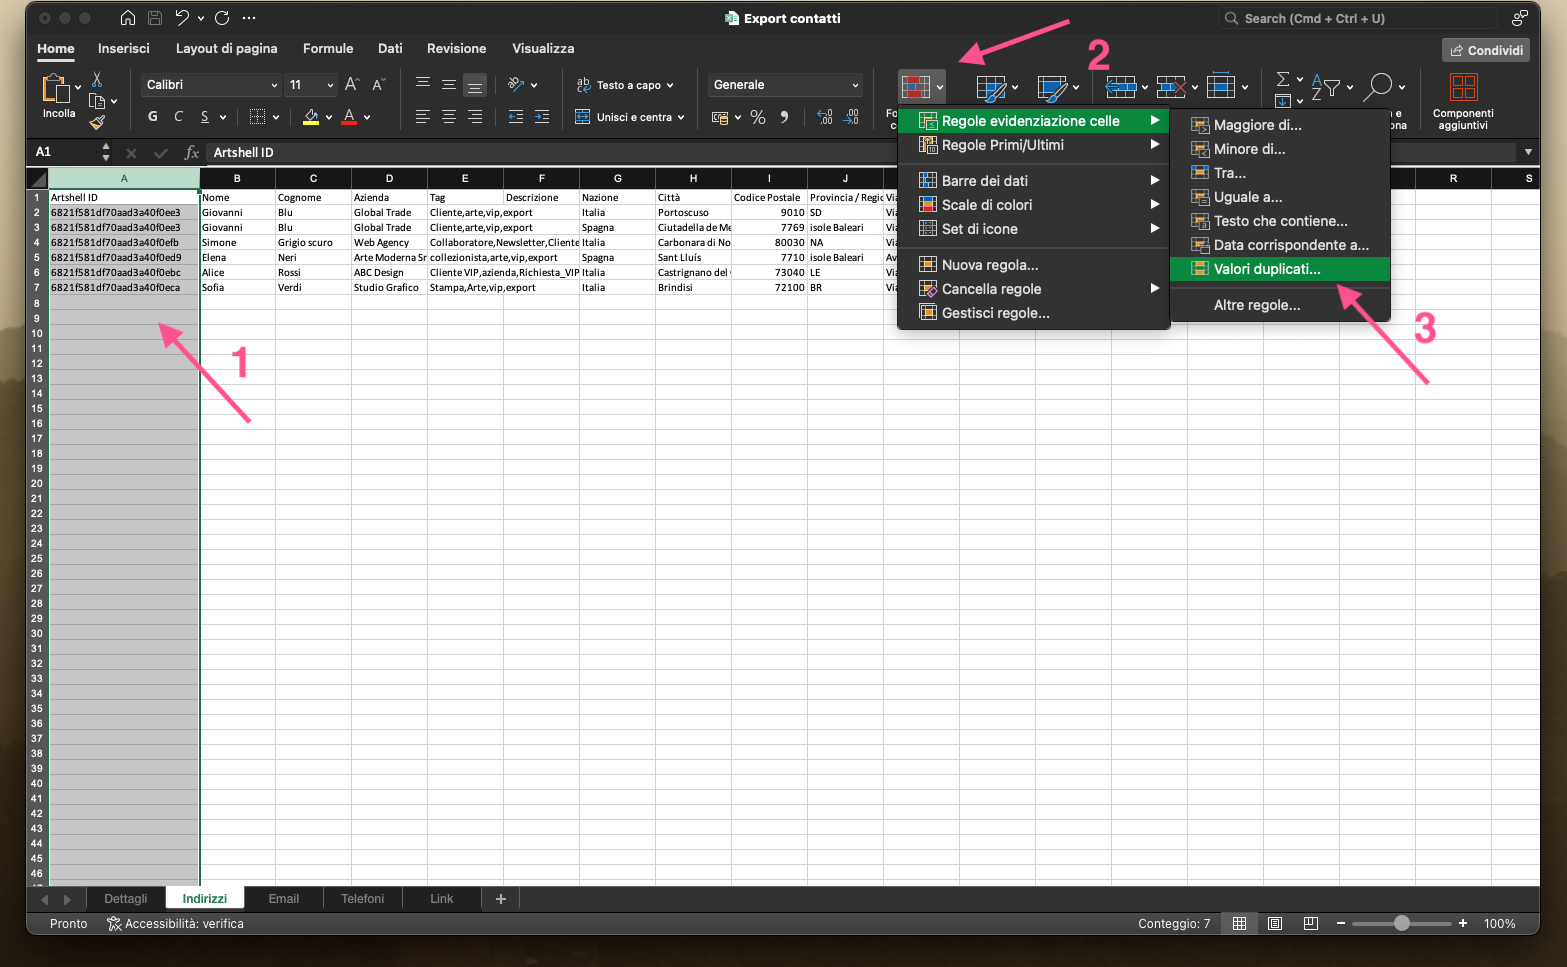Open the Formule ribbon tab
This screenshot has width=1567, height=967.
coord(328,48)
